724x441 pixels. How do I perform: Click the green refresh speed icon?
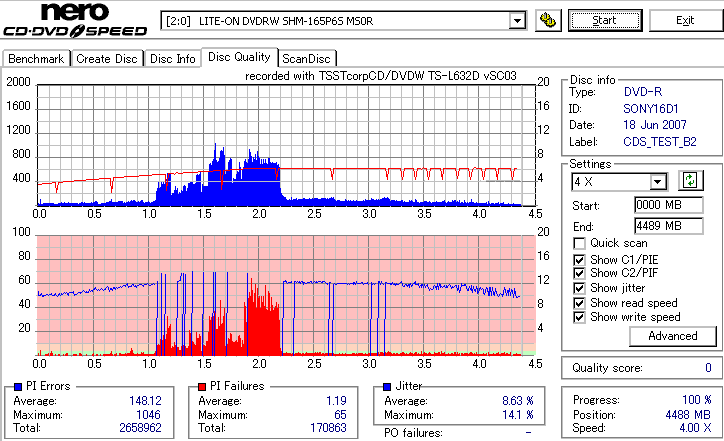tap(690, 180)
